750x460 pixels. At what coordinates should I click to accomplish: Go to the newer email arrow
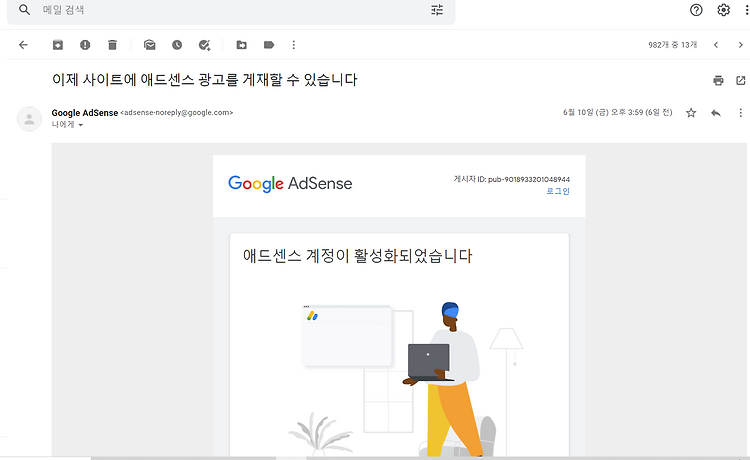pyautogui.click(x=716, y=45)
